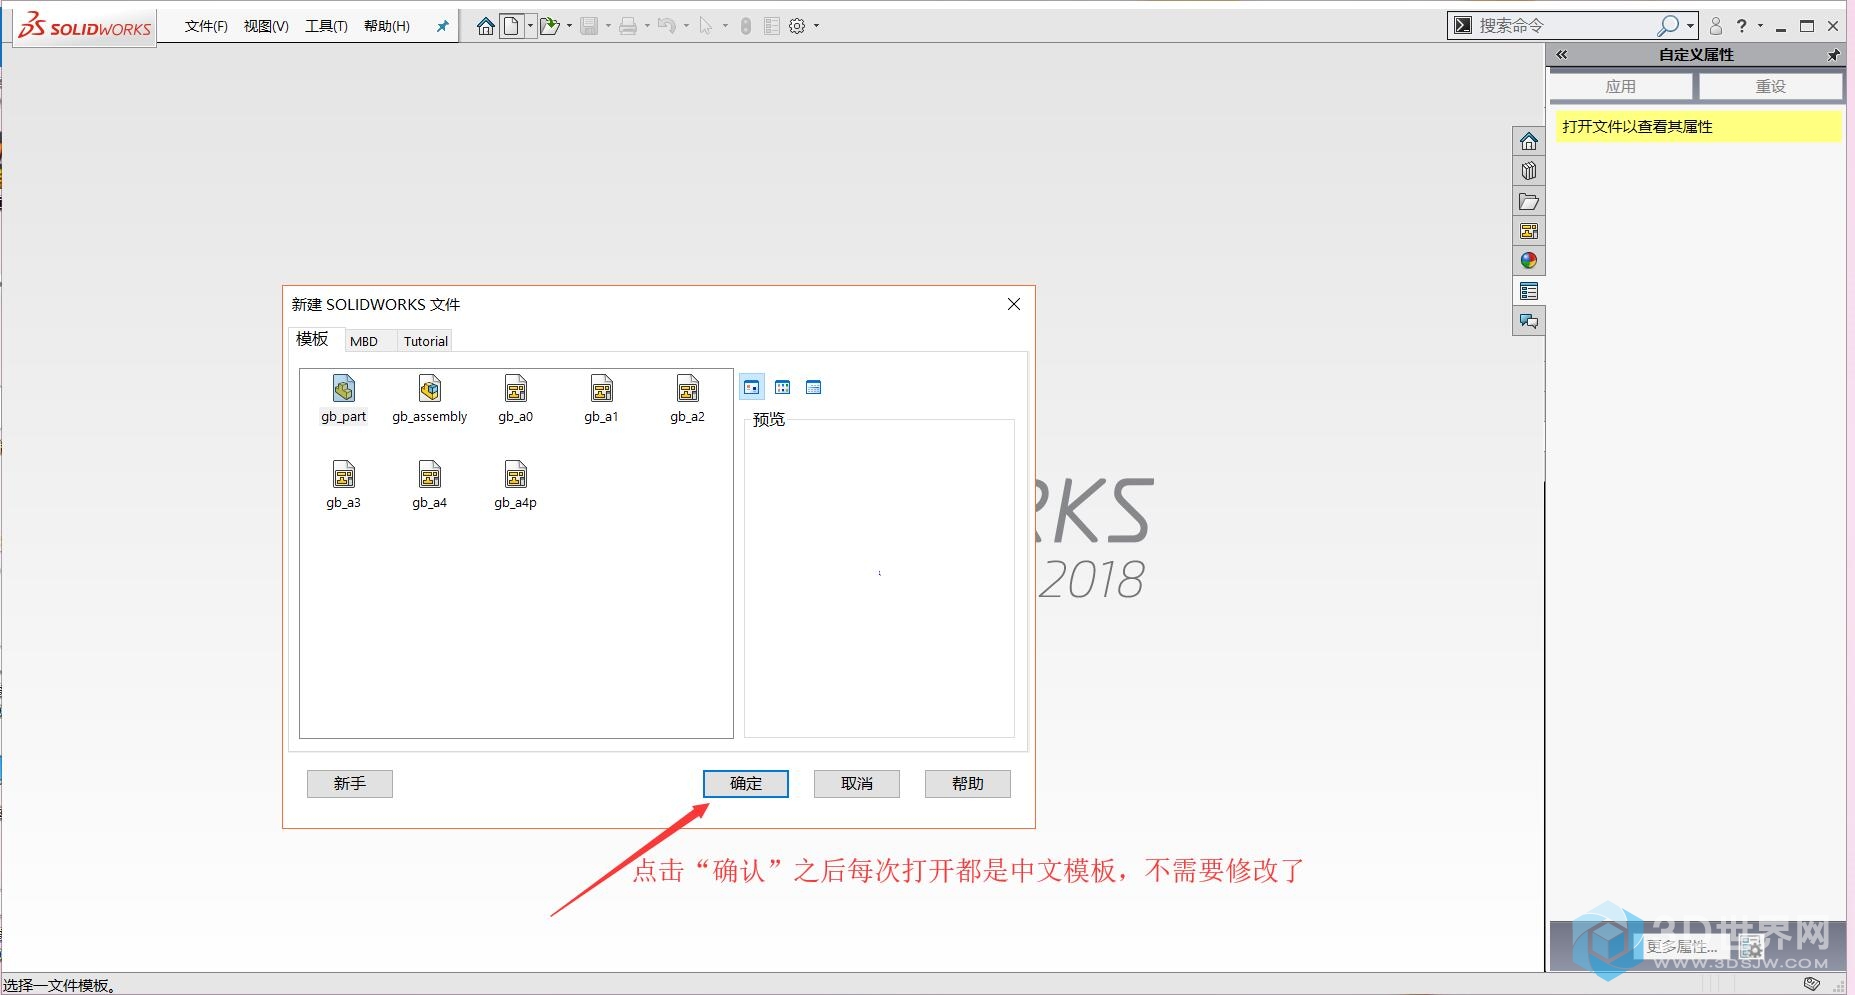Click the 帮助 button in dialog
Screen dimensions: 1855x995
click(x=968, y=783)
